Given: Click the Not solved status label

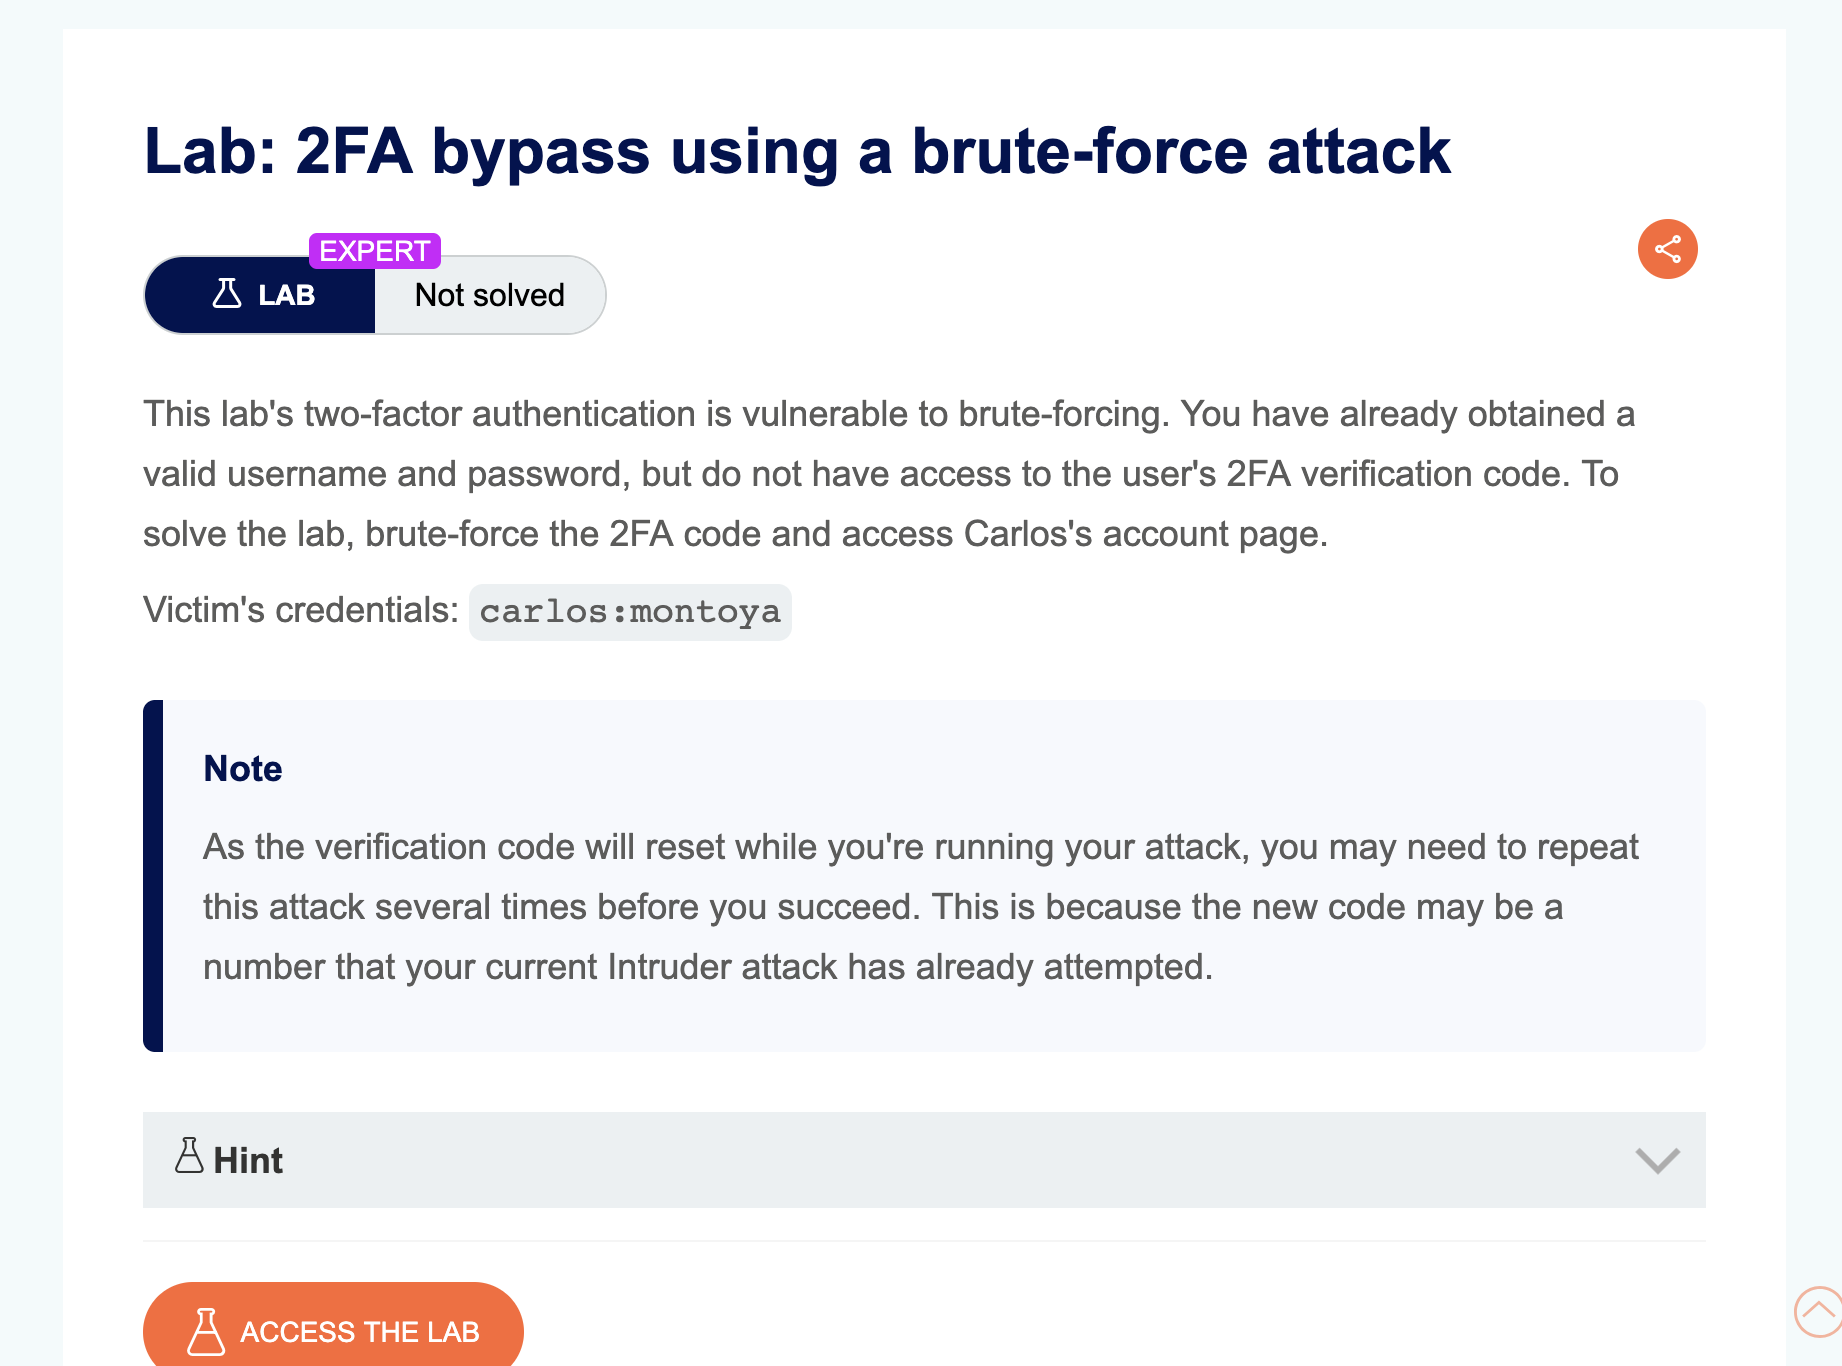Looking at the screenshot, I should pyautogui.click(x=490, y=295).
